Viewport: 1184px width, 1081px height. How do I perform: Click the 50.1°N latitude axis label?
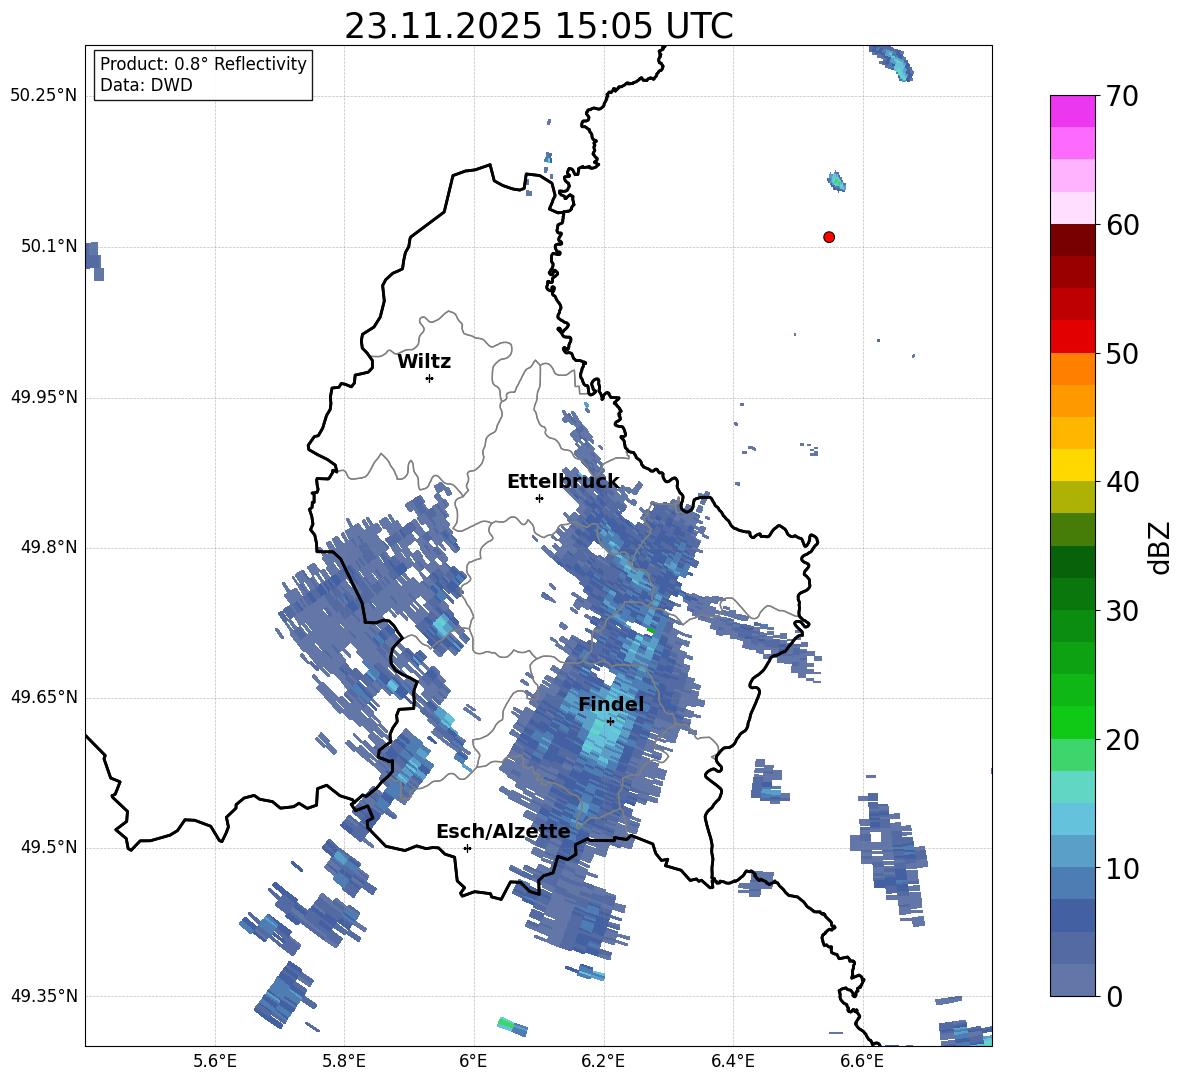[44, 246]
